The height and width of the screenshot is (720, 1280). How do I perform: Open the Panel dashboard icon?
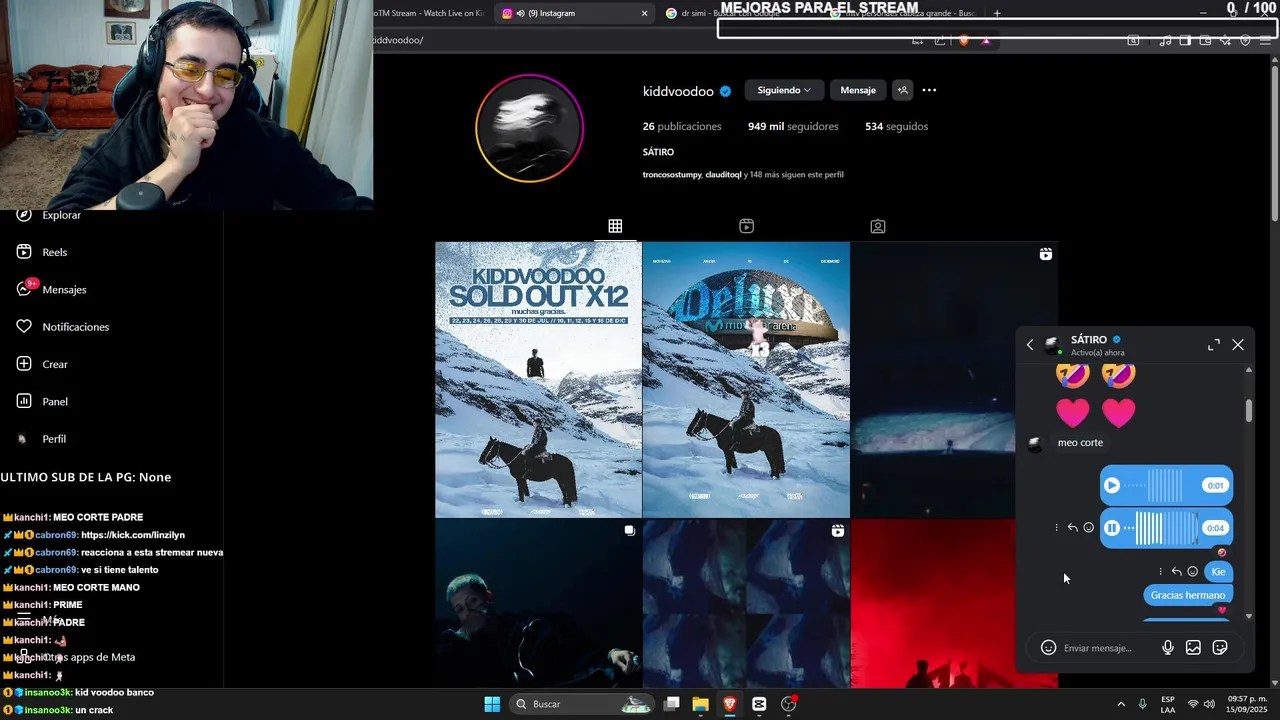tap(24, 401)
